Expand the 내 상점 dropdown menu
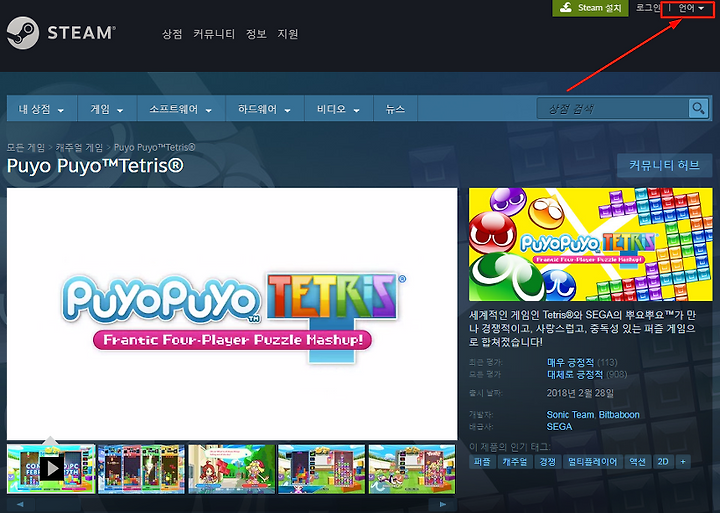The width and height of the screenshot is (720, 513). click(x=41, y=109)
